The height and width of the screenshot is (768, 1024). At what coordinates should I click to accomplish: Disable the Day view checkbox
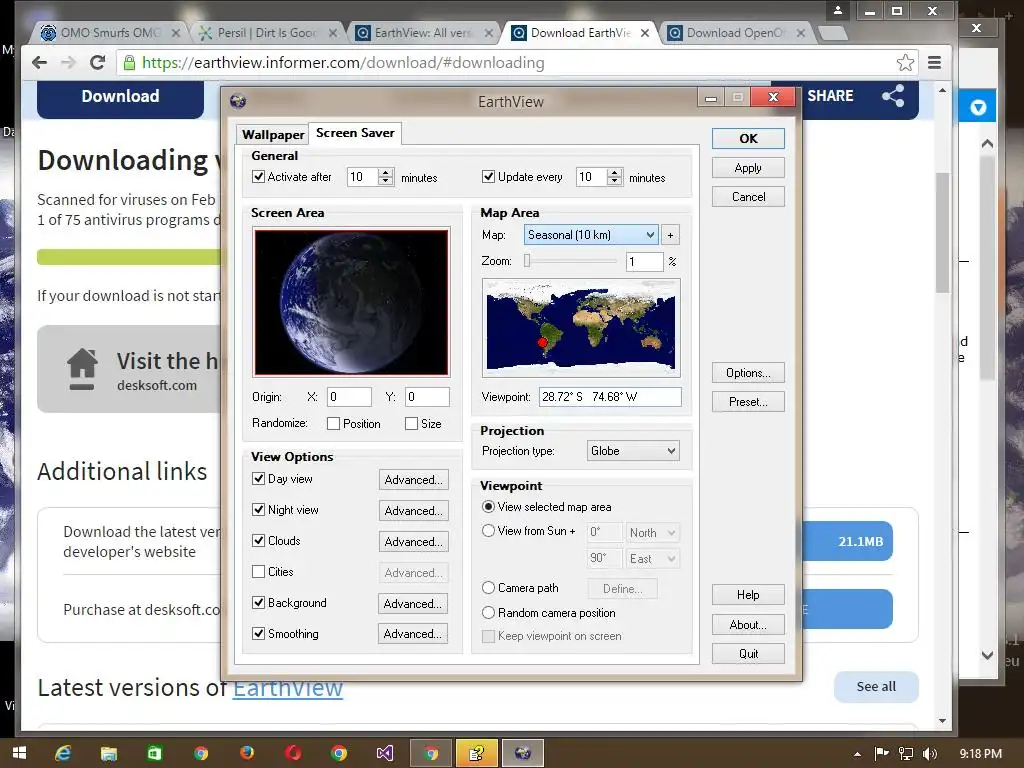pyautogui.click(x=259, y=479)
